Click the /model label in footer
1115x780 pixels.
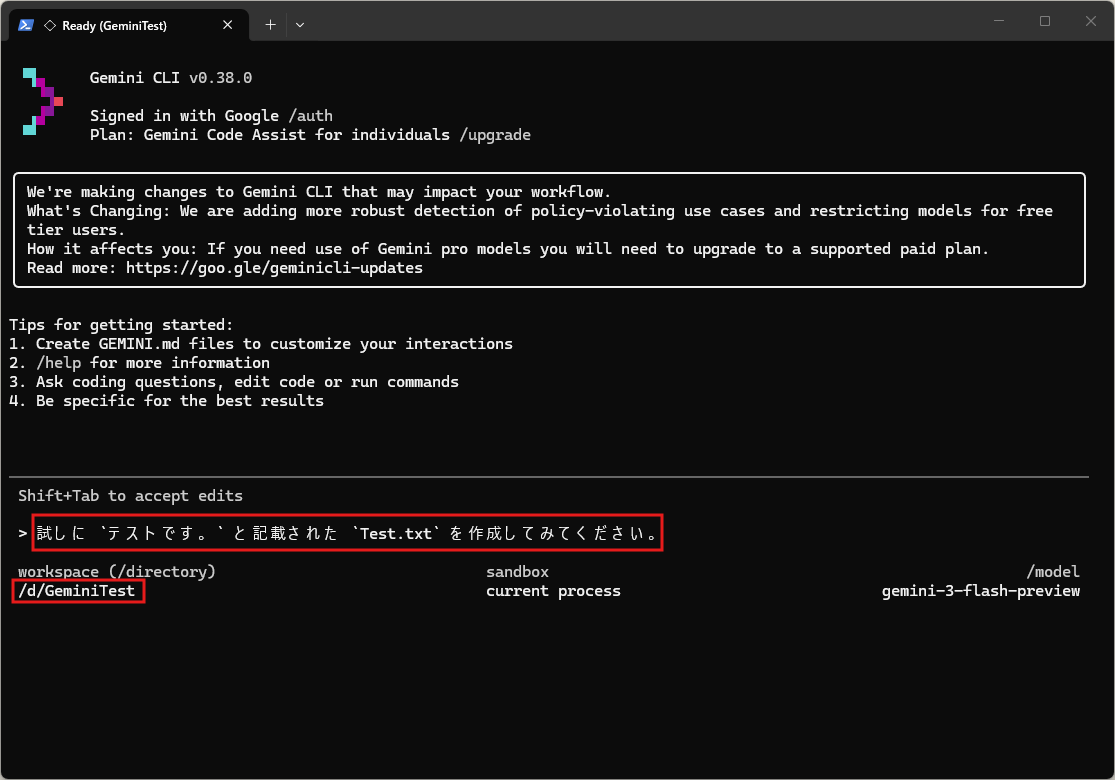pos(1053,572)
